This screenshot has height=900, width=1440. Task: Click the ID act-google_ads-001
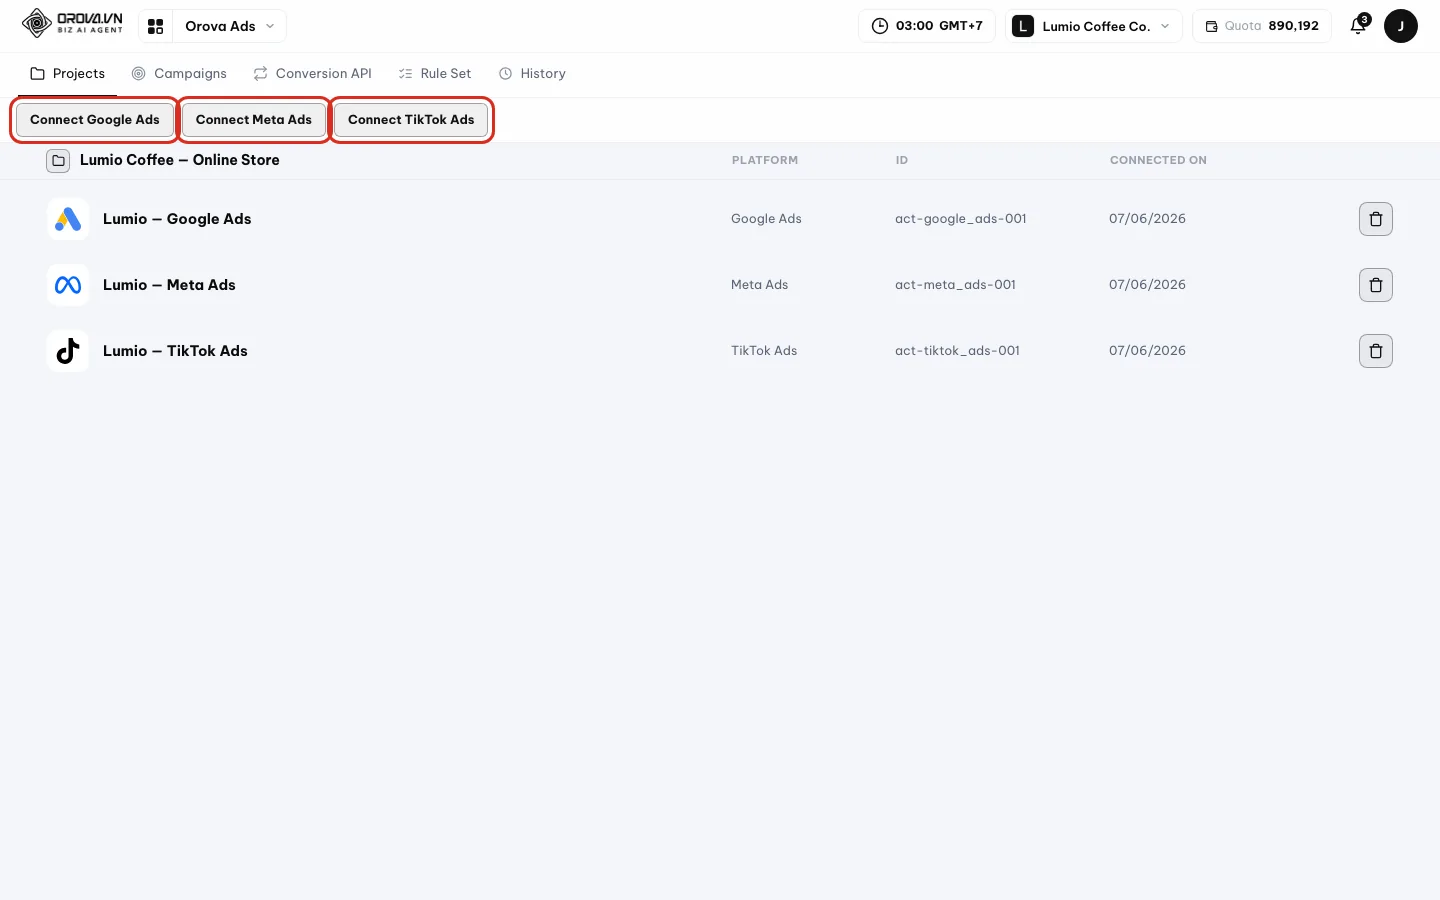tap(961, 219)
